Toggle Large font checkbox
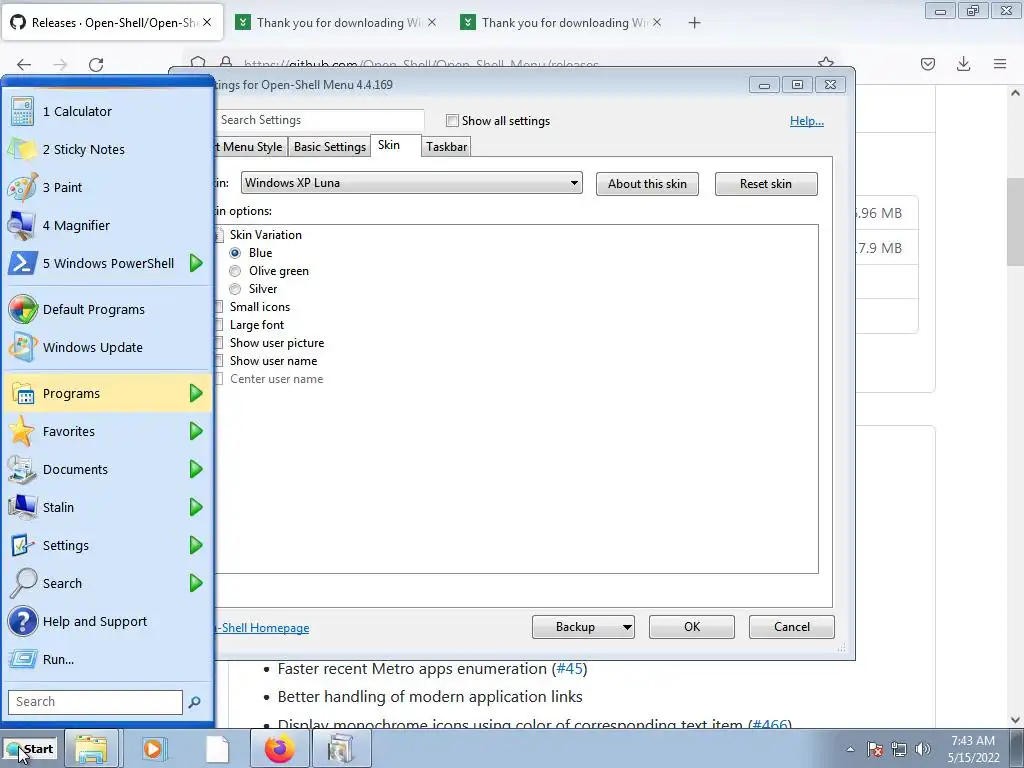This screenshot has height=768, width=1024. [x=219, y=325]
